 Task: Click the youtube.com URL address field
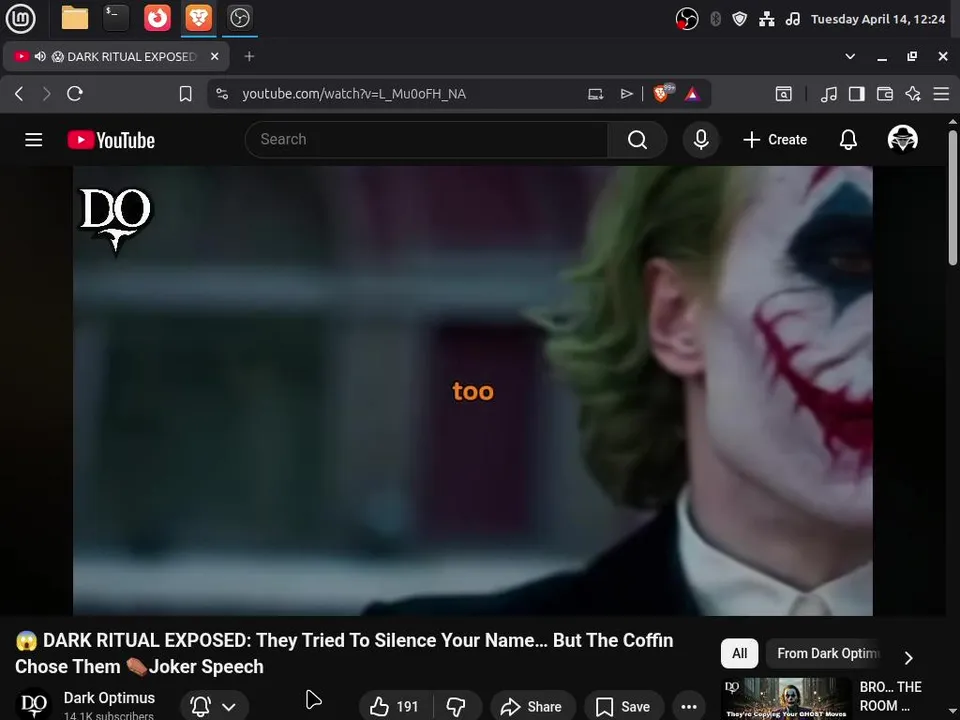[354, 94]
